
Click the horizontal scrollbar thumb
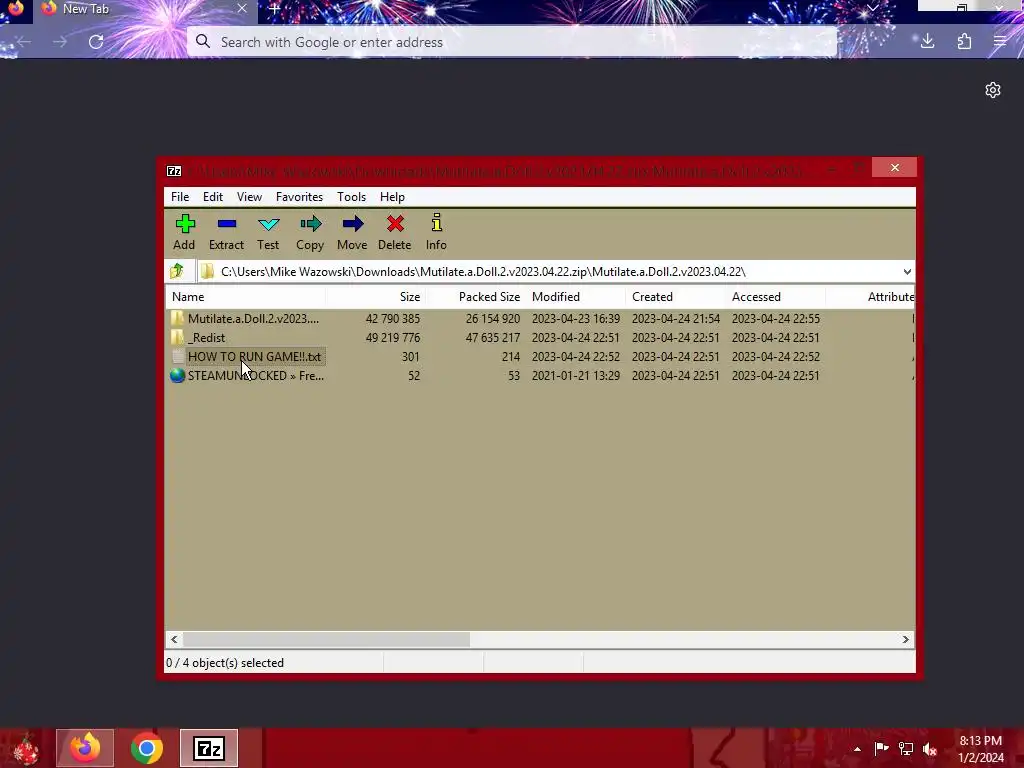point(326,639)
